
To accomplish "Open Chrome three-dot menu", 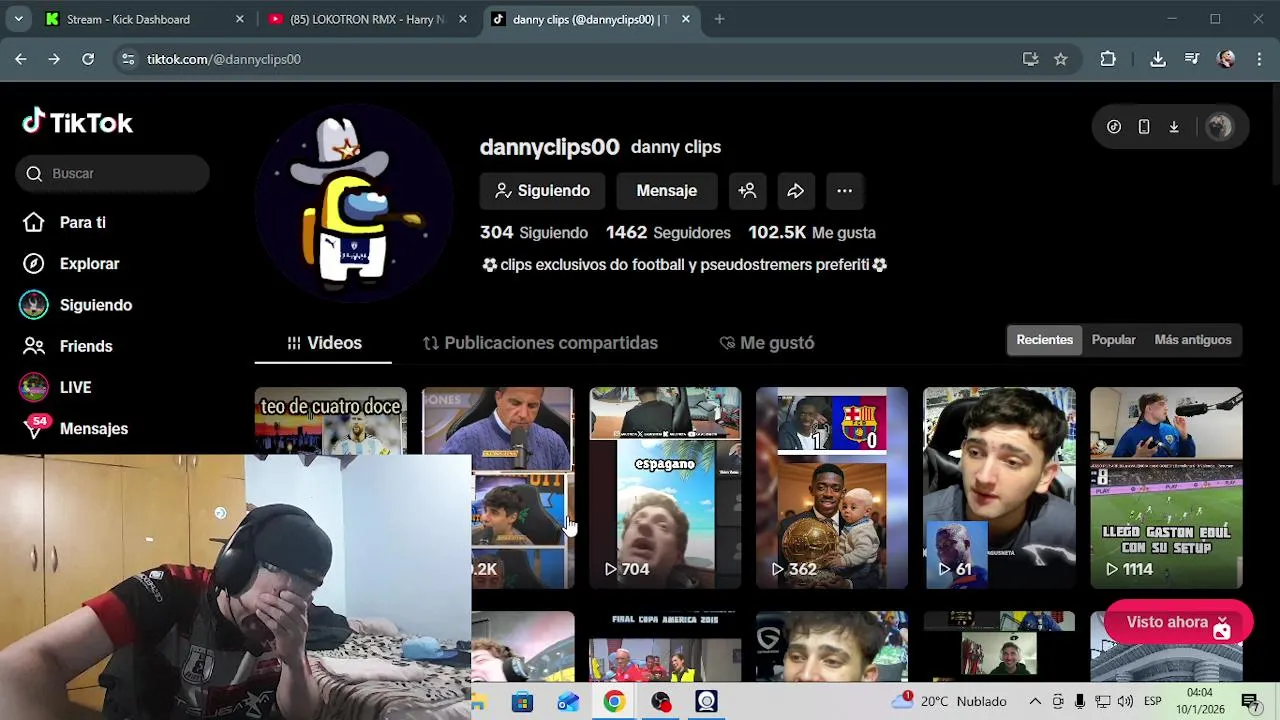I will [1258, 59].
